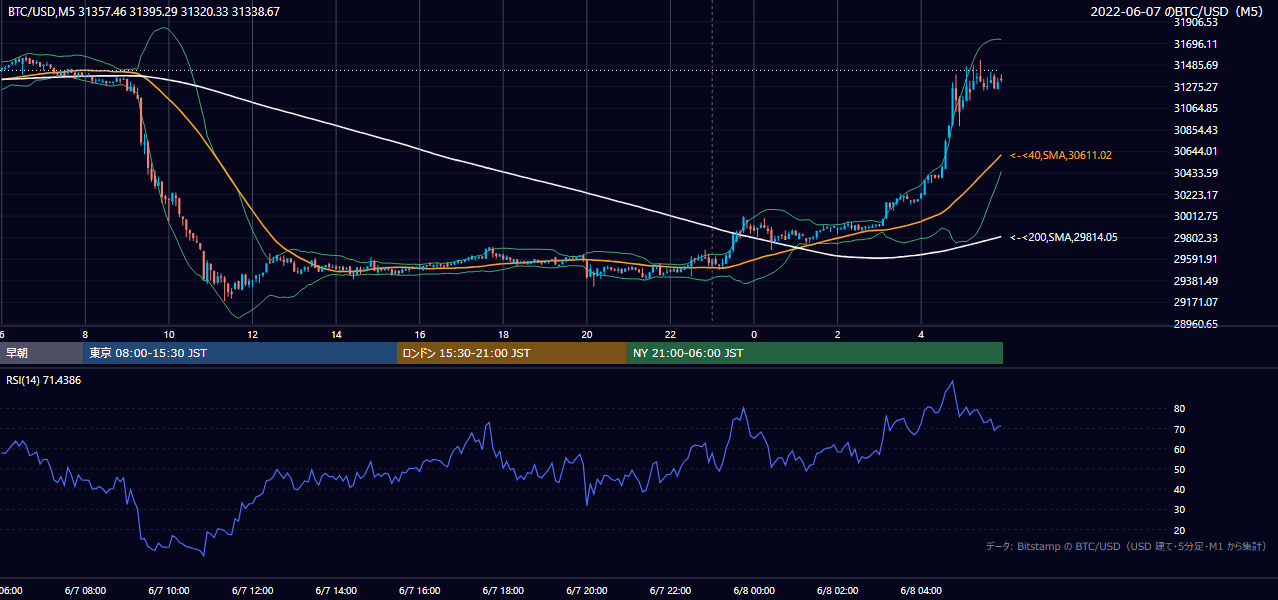Image resolution: width=1278 pixels, height=600 pixels.
Task: Click the 6/7 10:00 date label
Action: pos(169,590)
